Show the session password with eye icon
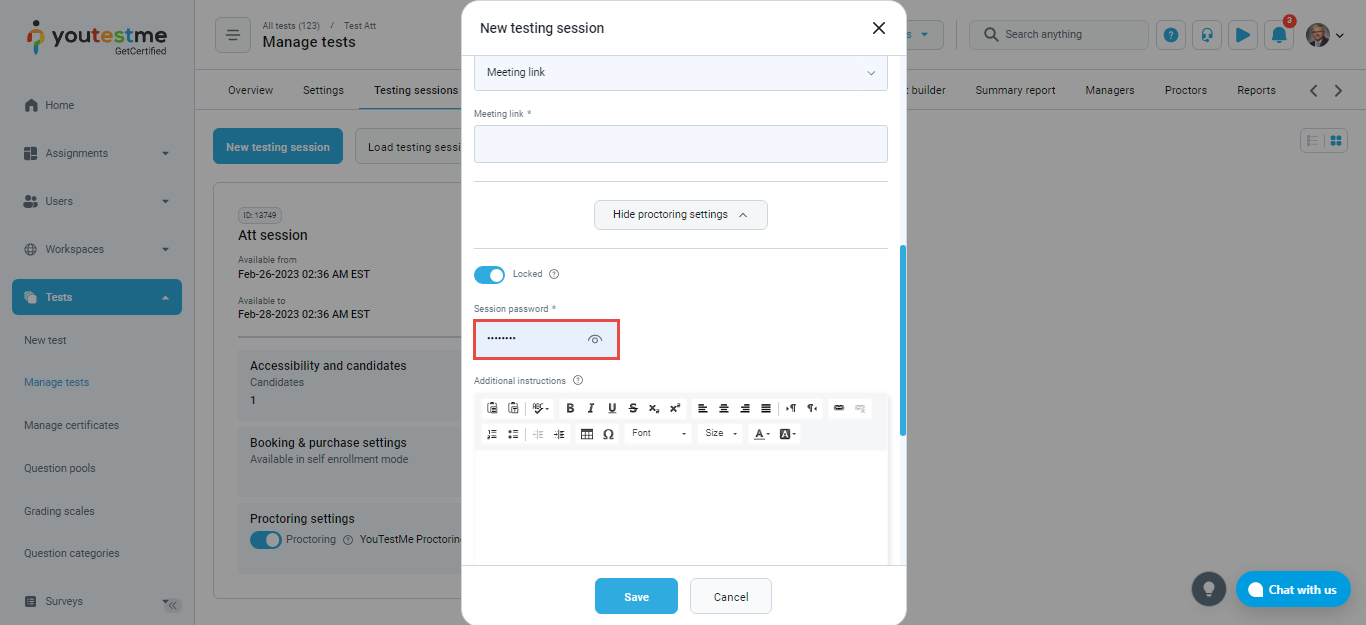Image resolution: width=1366 pixels, height=625 pixels. [595, 340]
